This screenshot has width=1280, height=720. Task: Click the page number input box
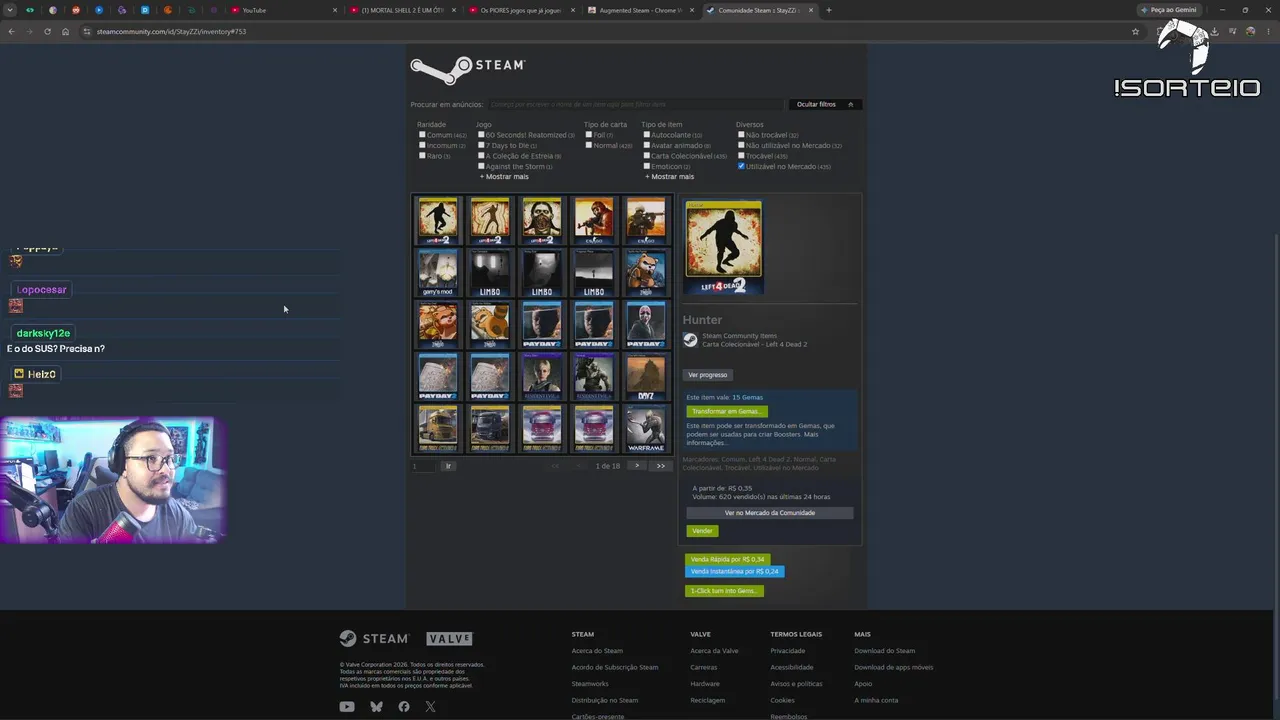pyautogui.click(x=424, y=466)
